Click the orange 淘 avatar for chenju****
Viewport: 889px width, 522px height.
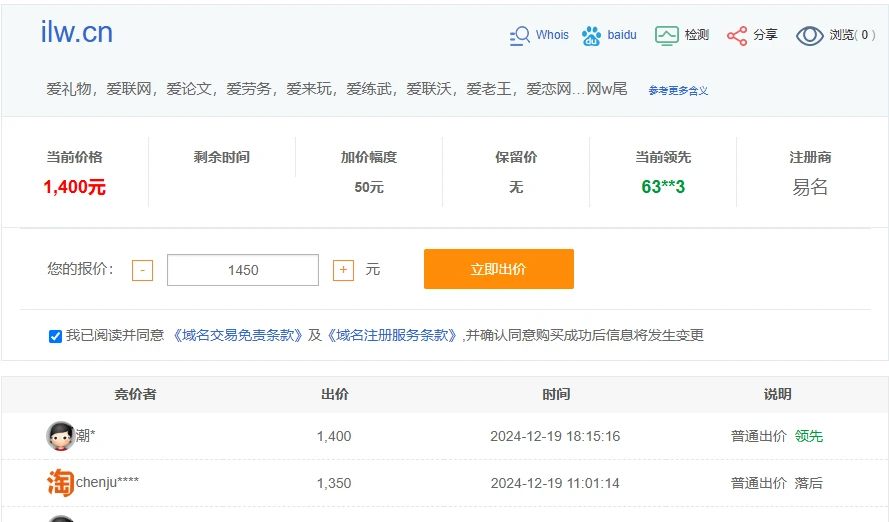(x=61, y=483)
